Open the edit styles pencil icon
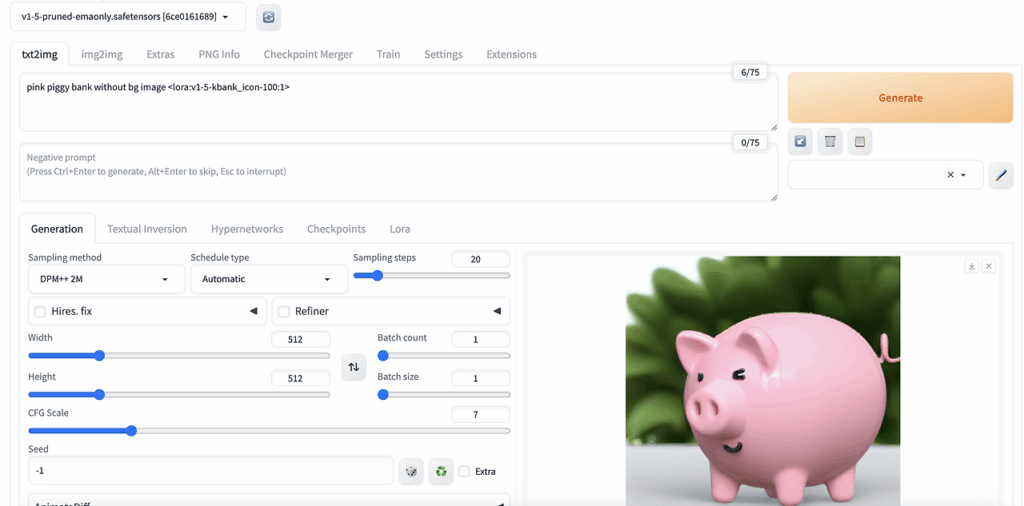 click(x=1000, y=175)
